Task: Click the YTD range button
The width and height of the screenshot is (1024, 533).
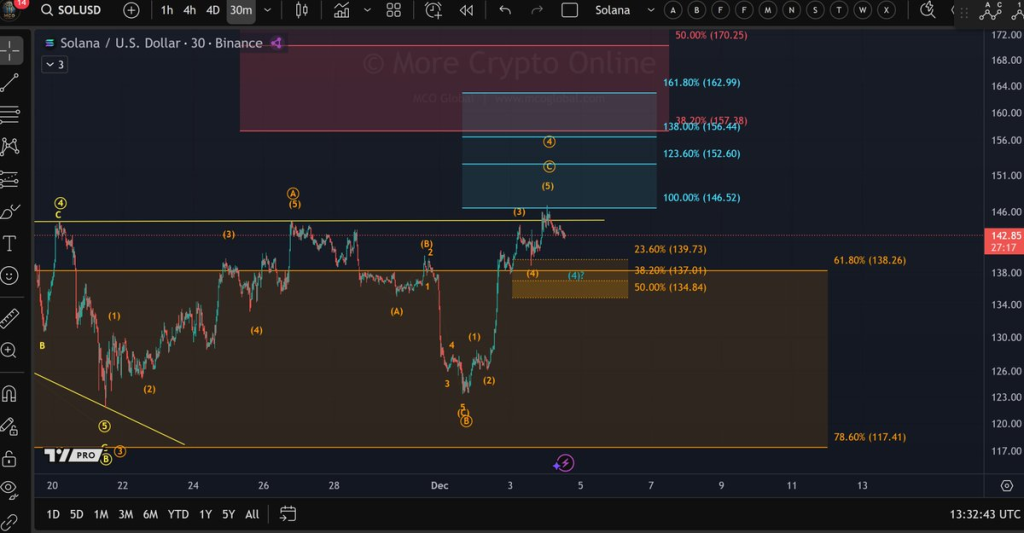Action: click(x=178, y=514)
